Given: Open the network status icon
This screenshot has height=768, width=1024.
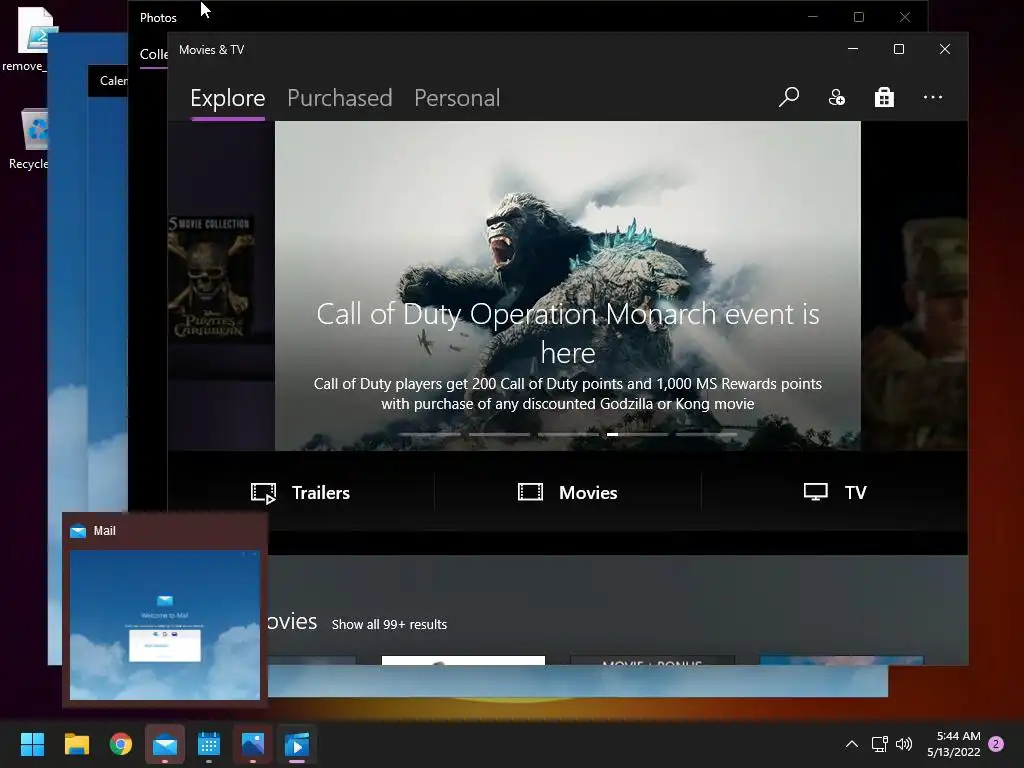Looking at the screenshot, I should point(879,744).
